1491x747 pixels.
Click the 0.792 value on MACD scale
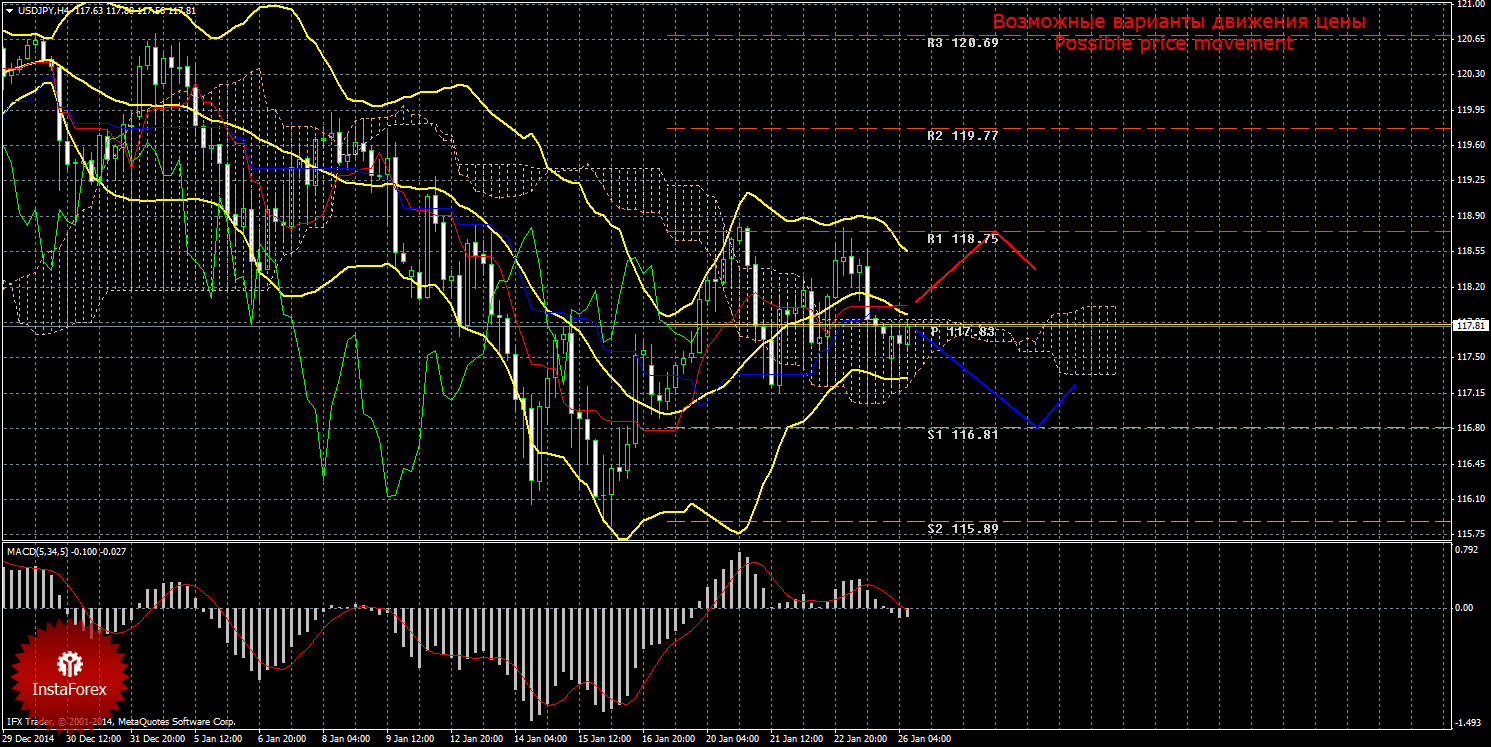pyautogui.click(x=1465, y=549)
